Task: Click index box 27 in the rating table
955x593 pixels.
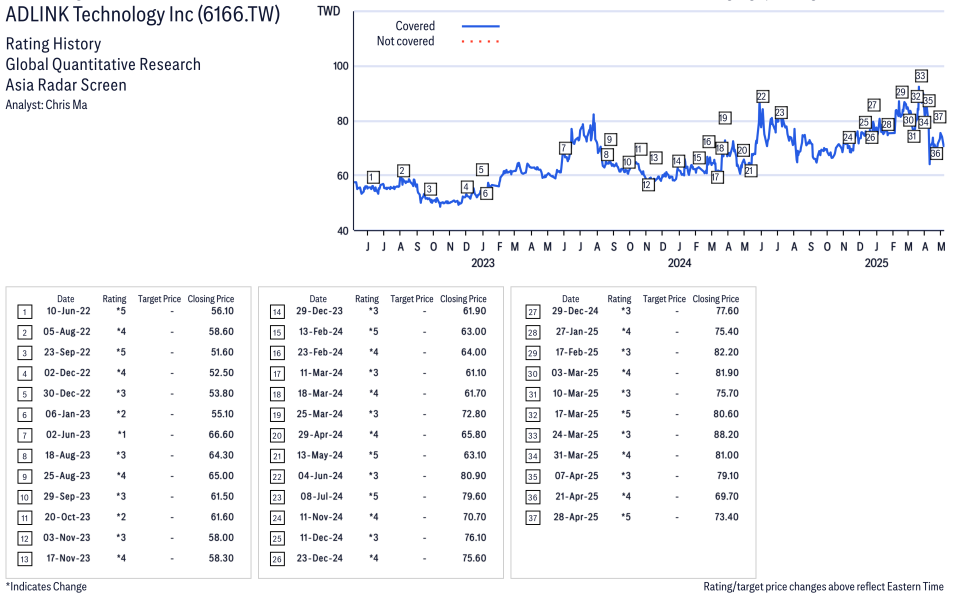Action: coord(532,312)
